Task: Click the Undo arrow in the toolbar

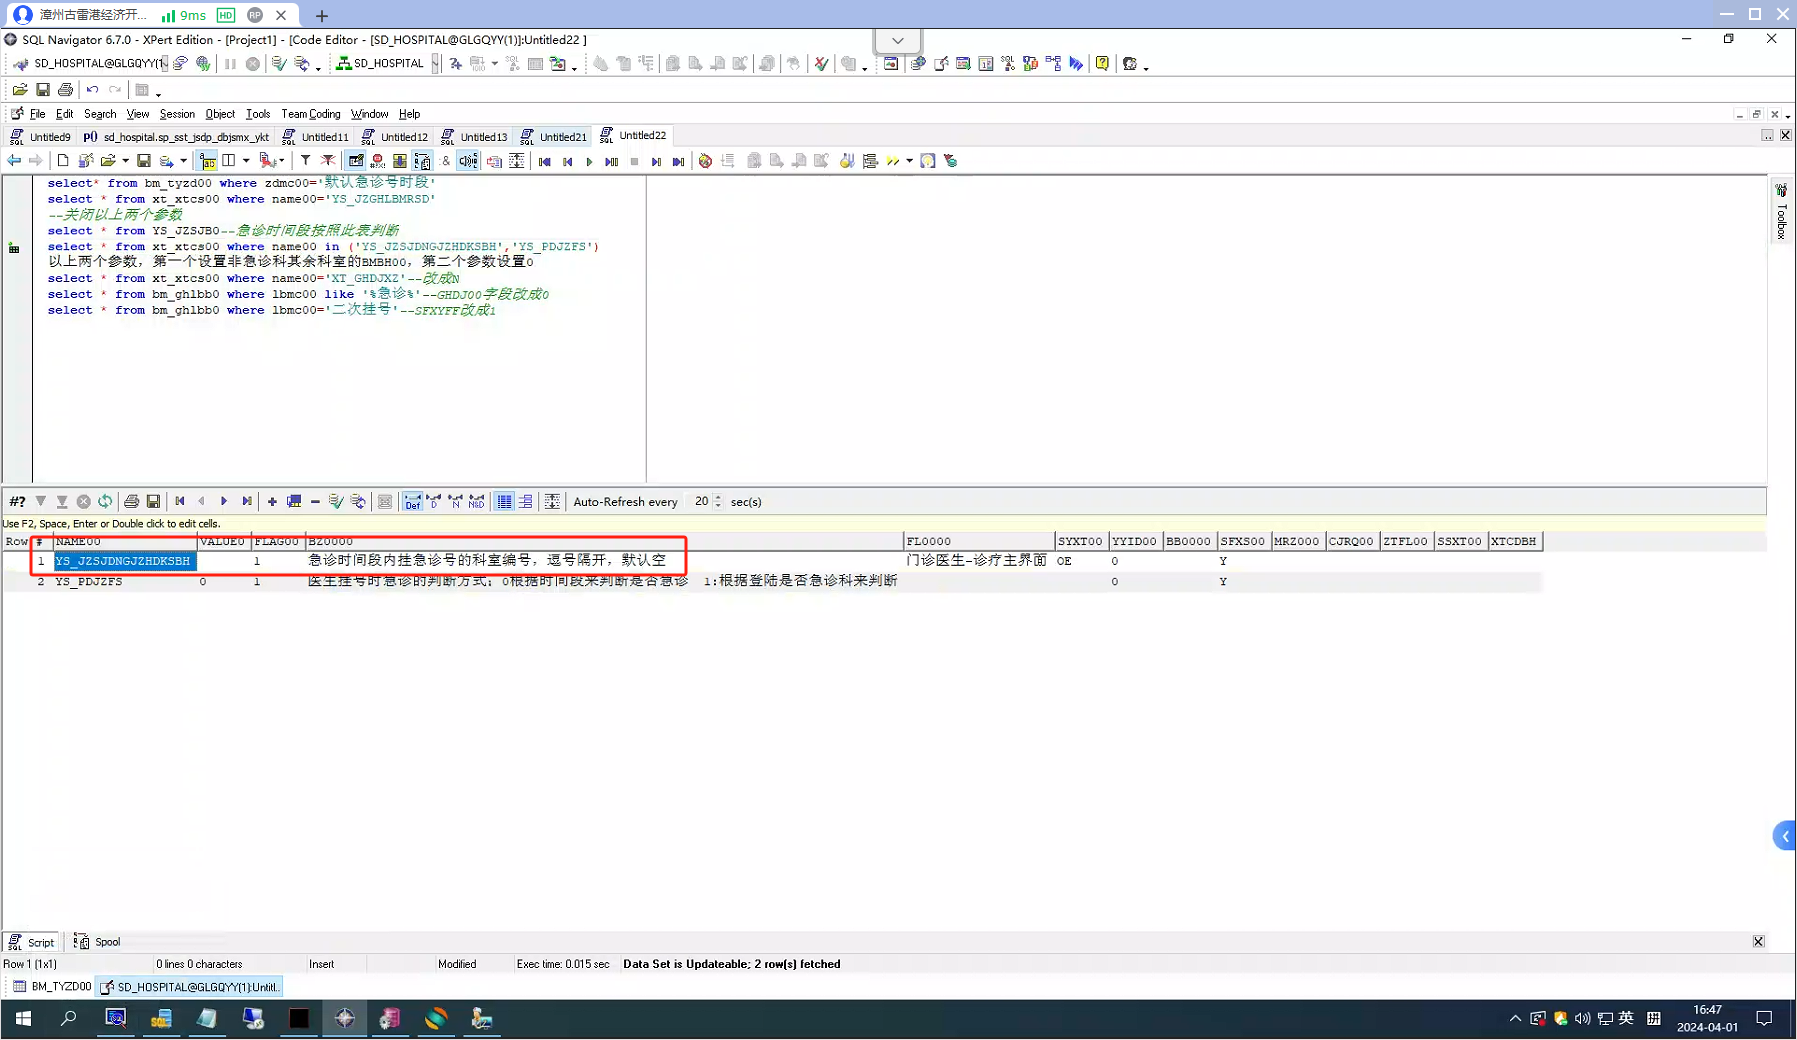Action: (x=92, y=90)
